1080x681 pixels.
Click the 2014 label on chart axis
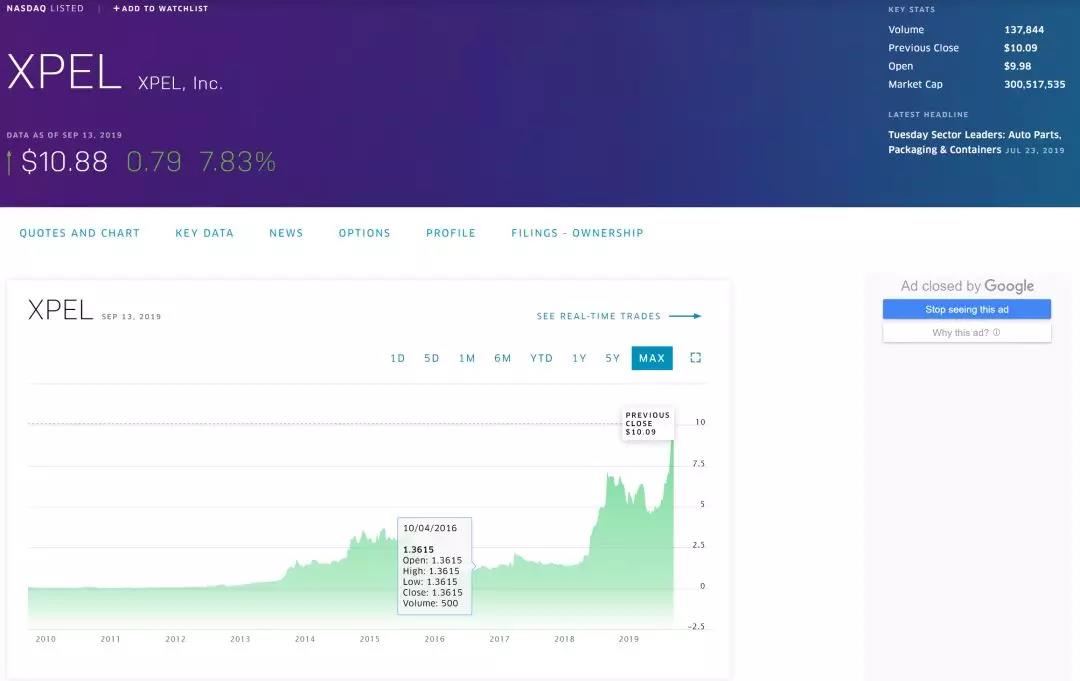[x=305, y=639]
